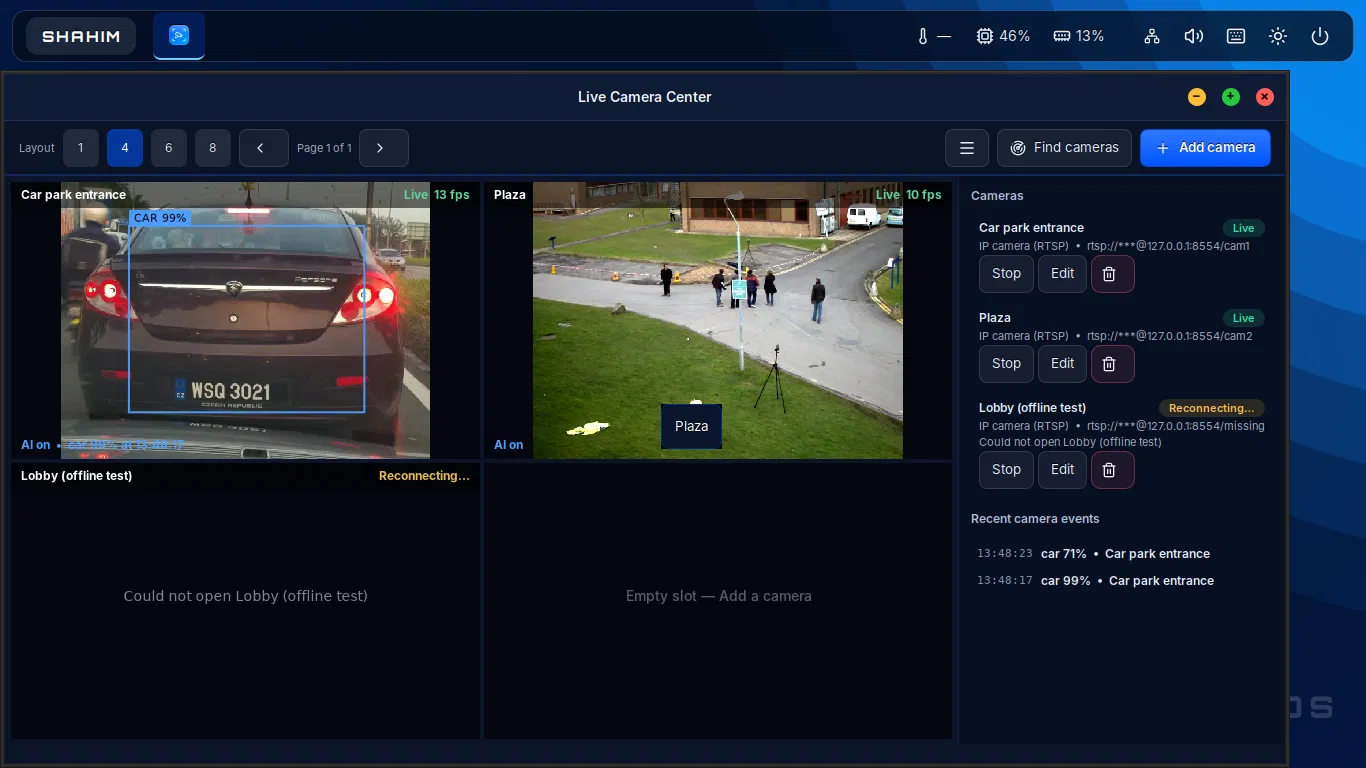This screenshot has height=768, width=1366.
Task: Select the 6-camera layout option
Action: (x=169, y=148)
